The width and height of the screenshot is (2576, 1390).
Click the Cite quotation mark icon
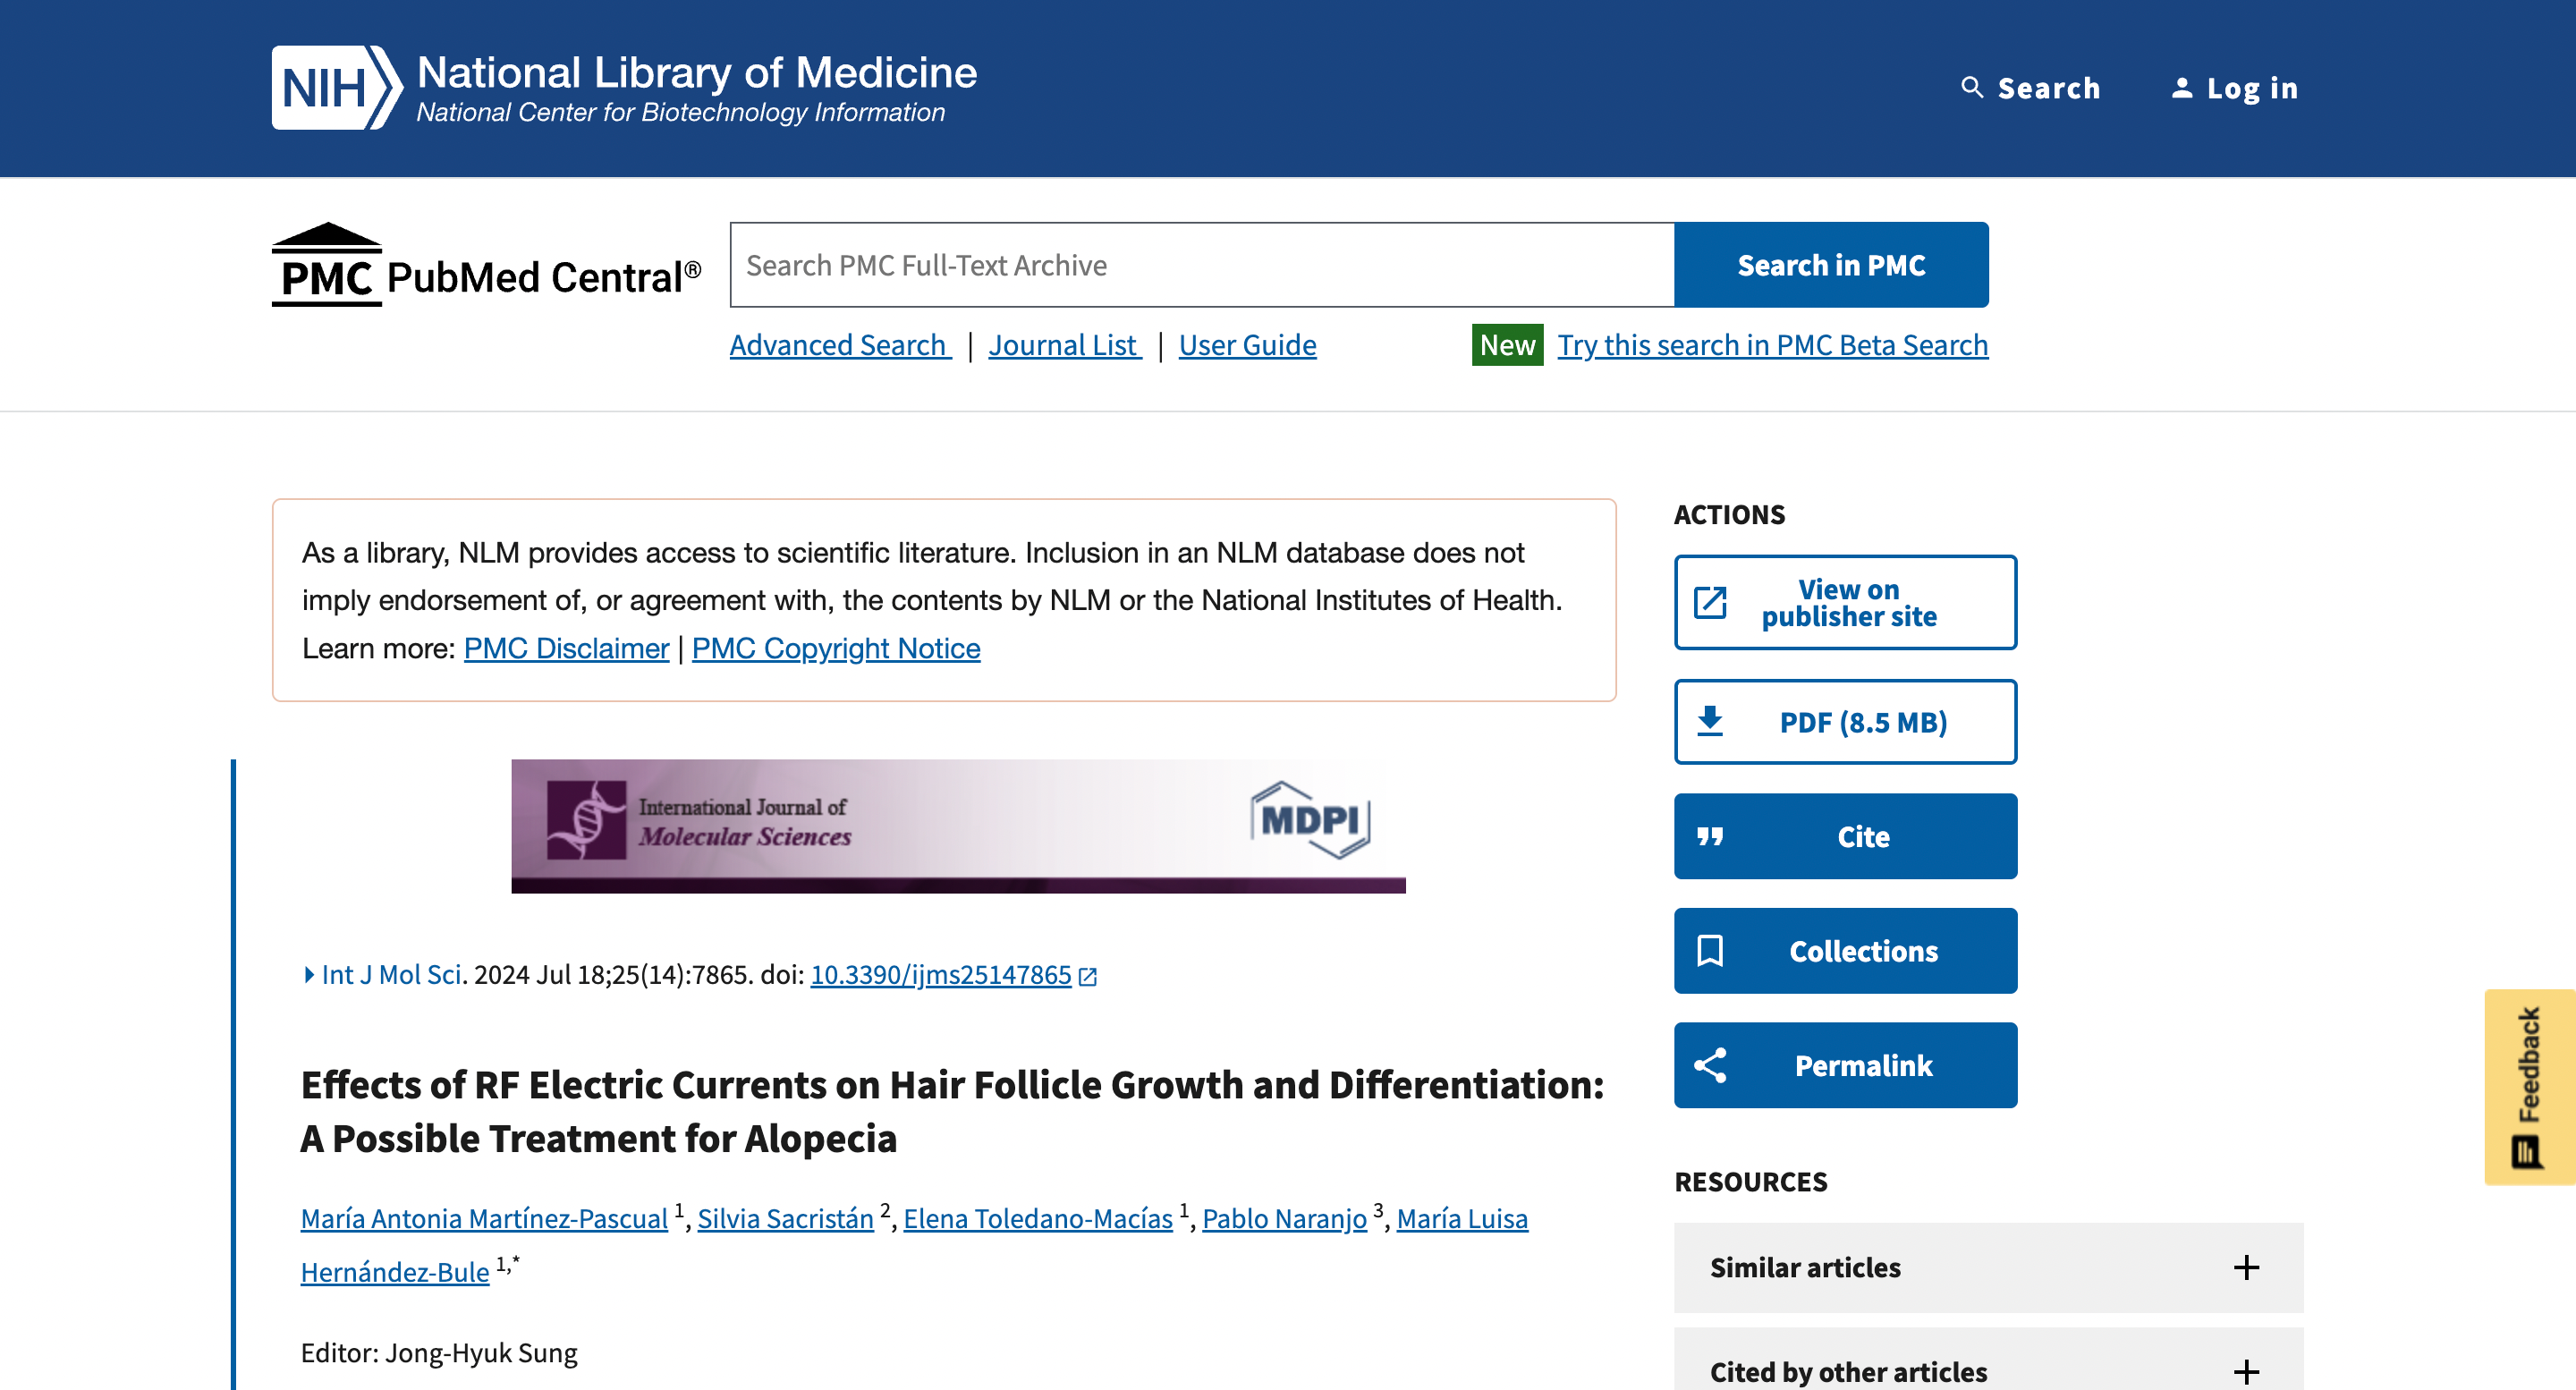(1710, 836)
